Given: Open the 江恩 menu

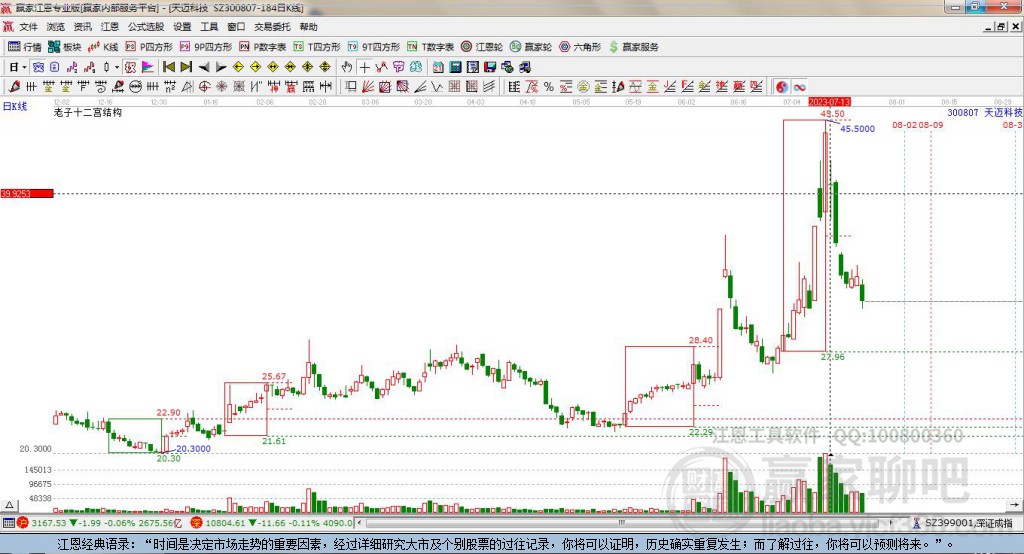Looking at the screenshot, I should [x=110, y=27].
